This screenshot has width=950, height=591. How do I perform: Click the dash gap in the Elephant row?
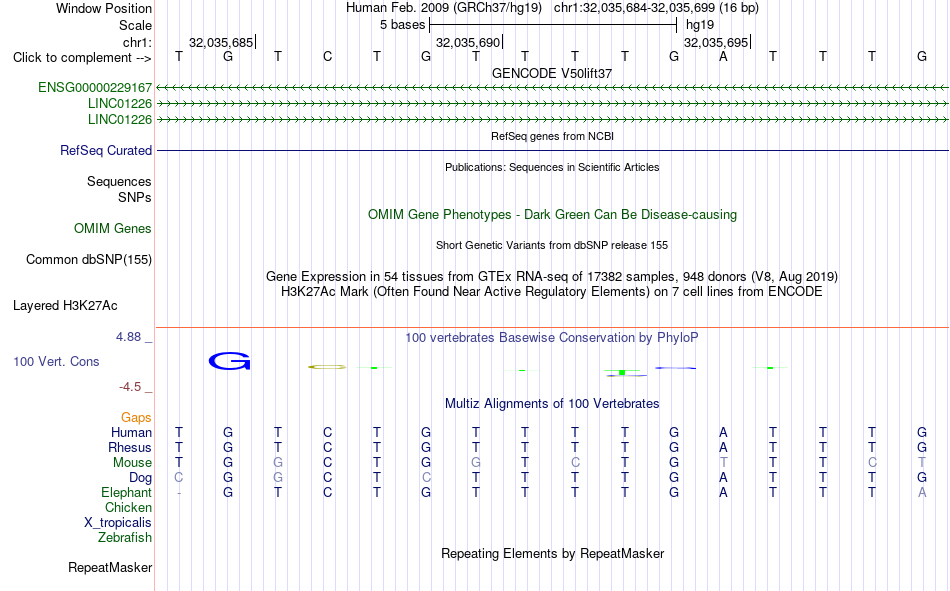coord(179,493)
